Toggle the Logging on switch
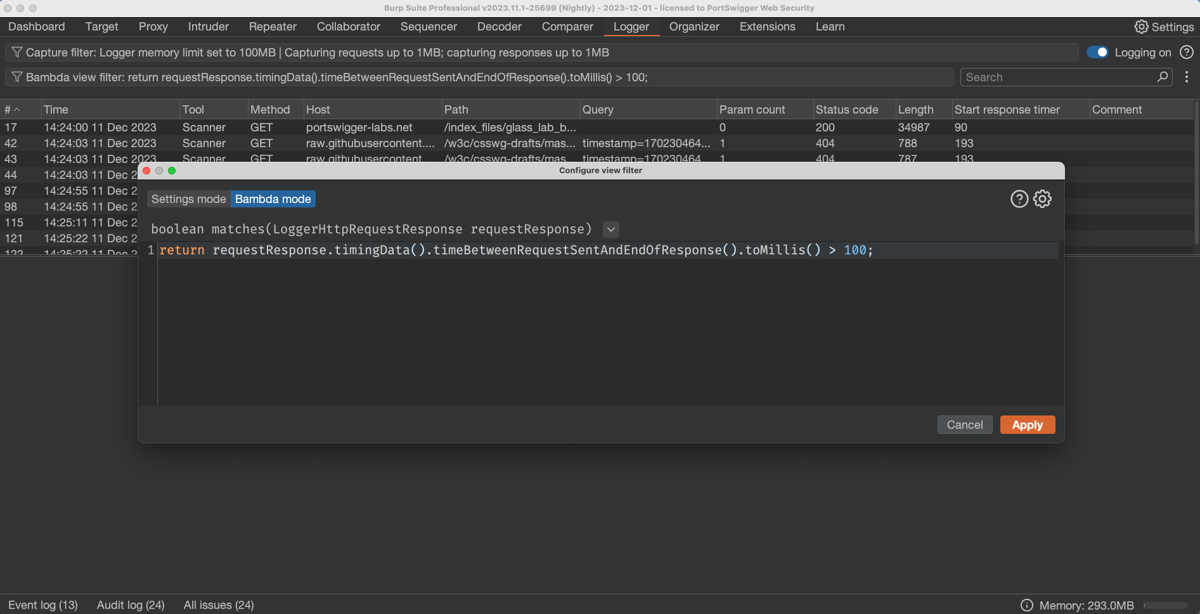Screen dimensions: 1200x614 [1097, 52]
